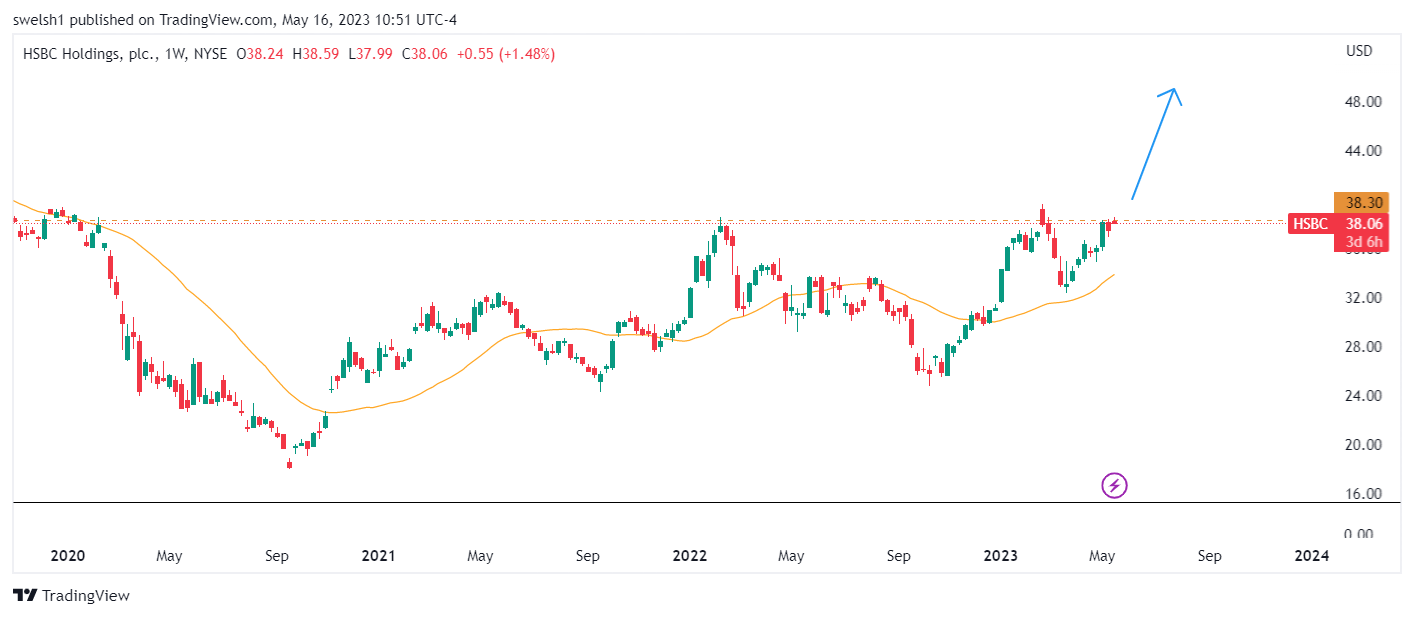This screenshot has width=1414, height=617.
Task: Click the HSBC Holdings symbol title
Action: click(x=89, y=54)
